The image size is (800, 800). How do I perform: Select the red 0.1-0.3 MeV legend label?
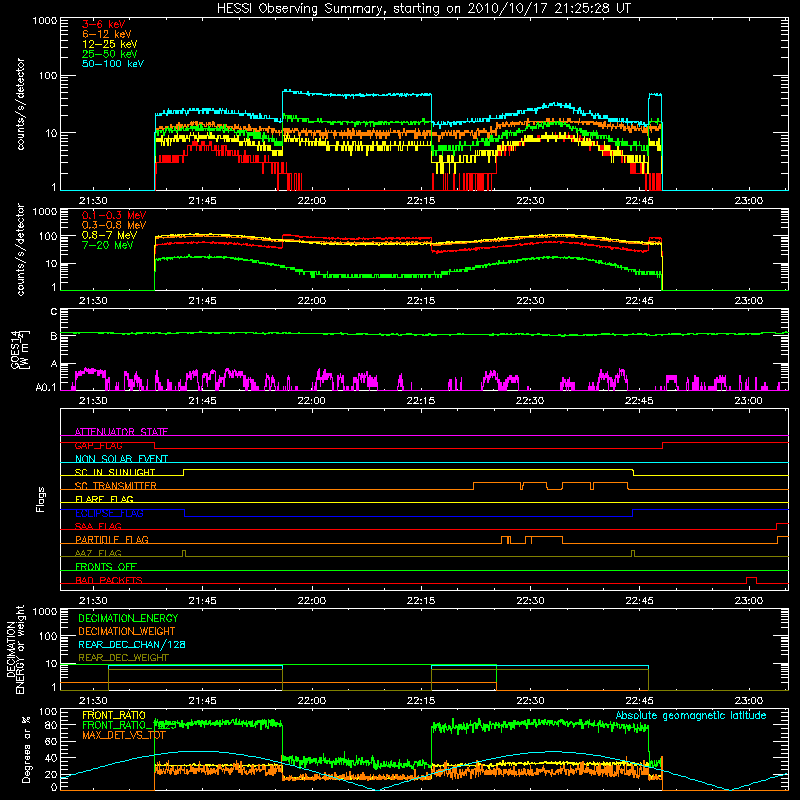(114, 215)
